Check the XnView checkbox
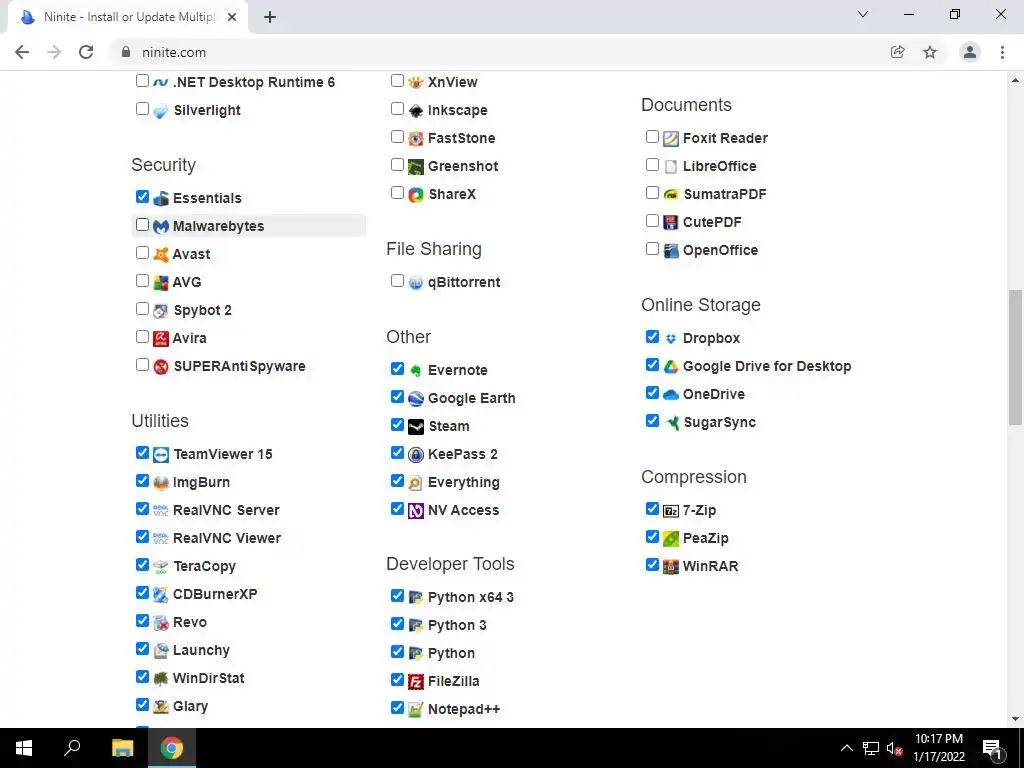 397,81
